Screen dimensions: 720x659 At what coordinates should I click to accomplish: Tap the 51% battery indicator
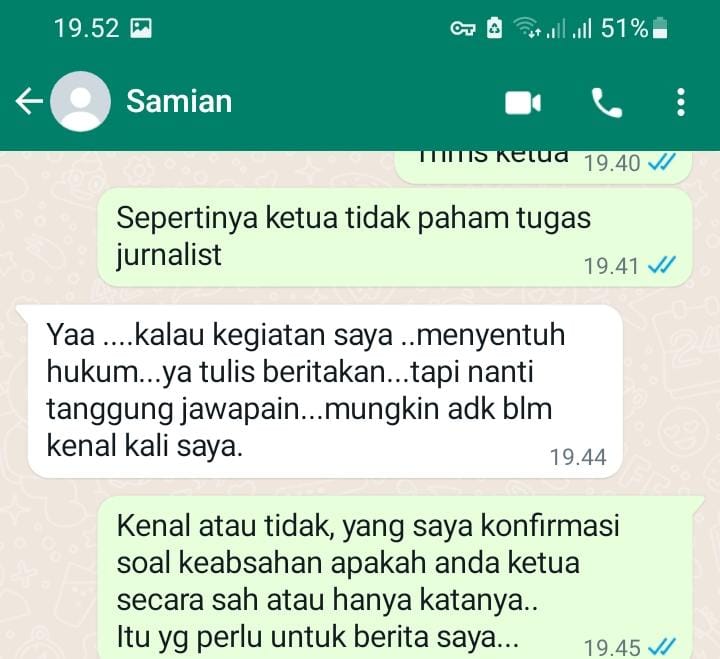pyautogui.click(x=634, y=28)
